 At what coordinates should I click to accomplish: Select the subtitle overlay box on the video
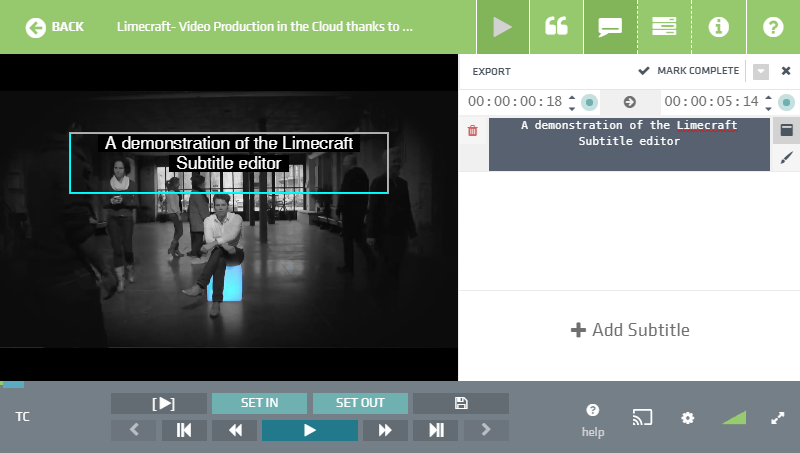(229, 163)
